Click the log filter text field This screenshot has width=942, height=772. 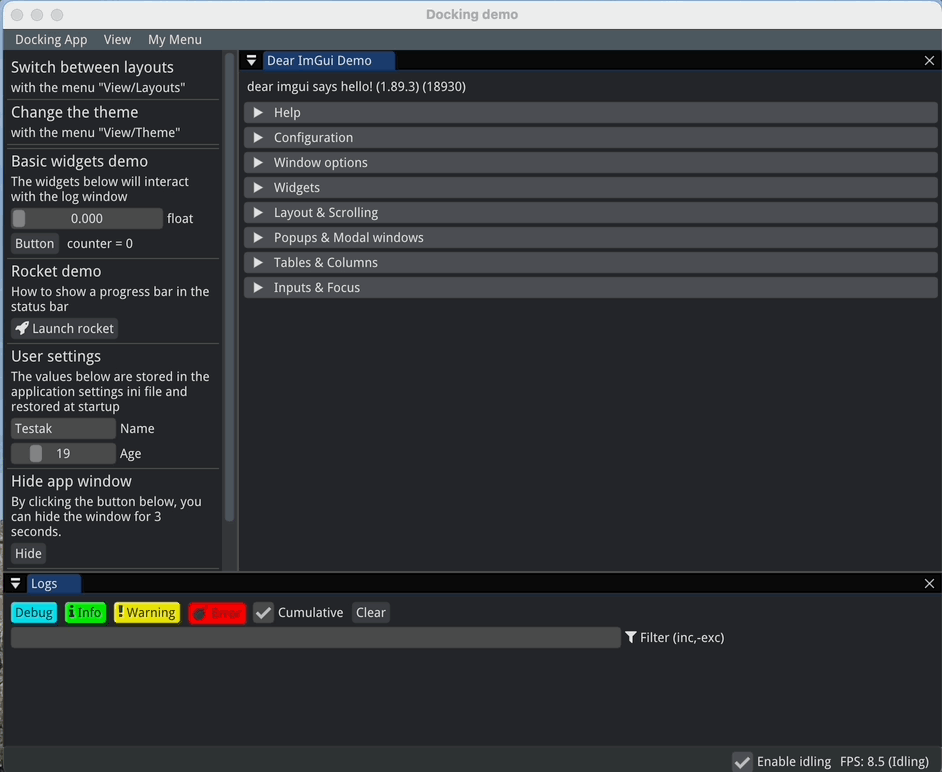click(x=315, y=637)
